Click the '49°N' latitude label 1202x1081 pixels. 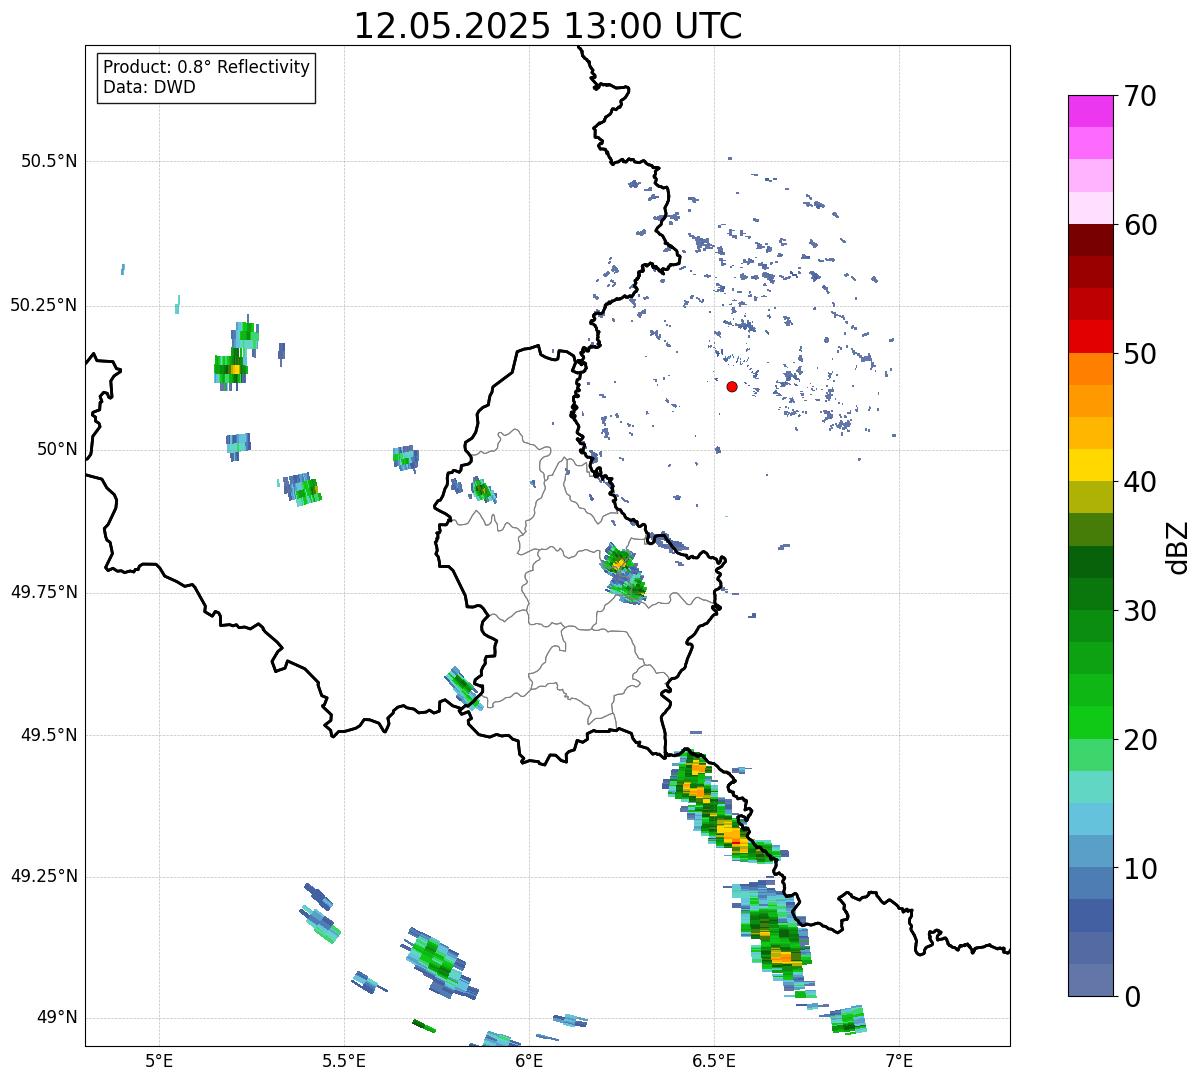57,1017
